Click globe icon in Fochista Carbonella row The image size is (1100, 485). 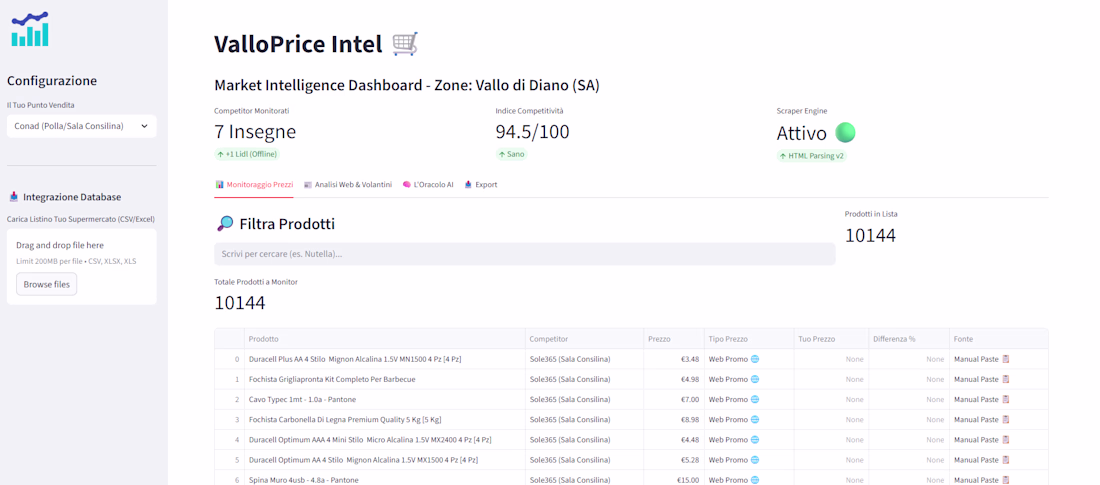[755, 419]
